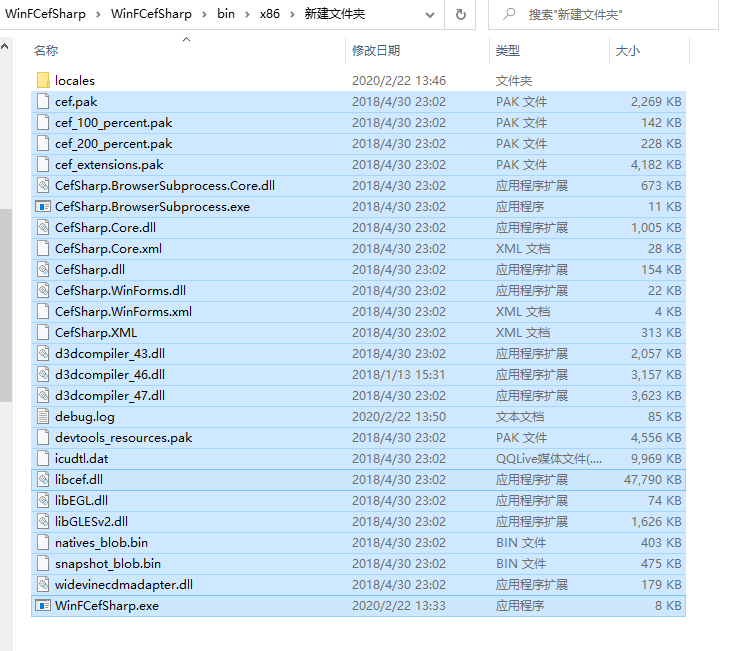731x651 pixels.
Task: Click the cef_100_percent.pak file icon
Action: tap(43, 122)
